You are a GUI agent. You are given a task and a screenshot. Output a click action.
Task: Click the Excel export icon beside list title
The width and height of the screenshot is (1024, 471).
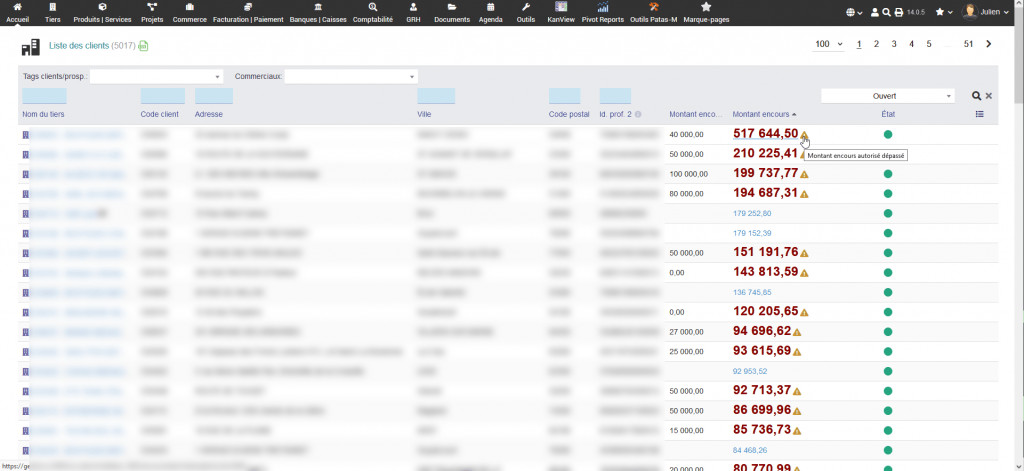click(x=143, y=46)
